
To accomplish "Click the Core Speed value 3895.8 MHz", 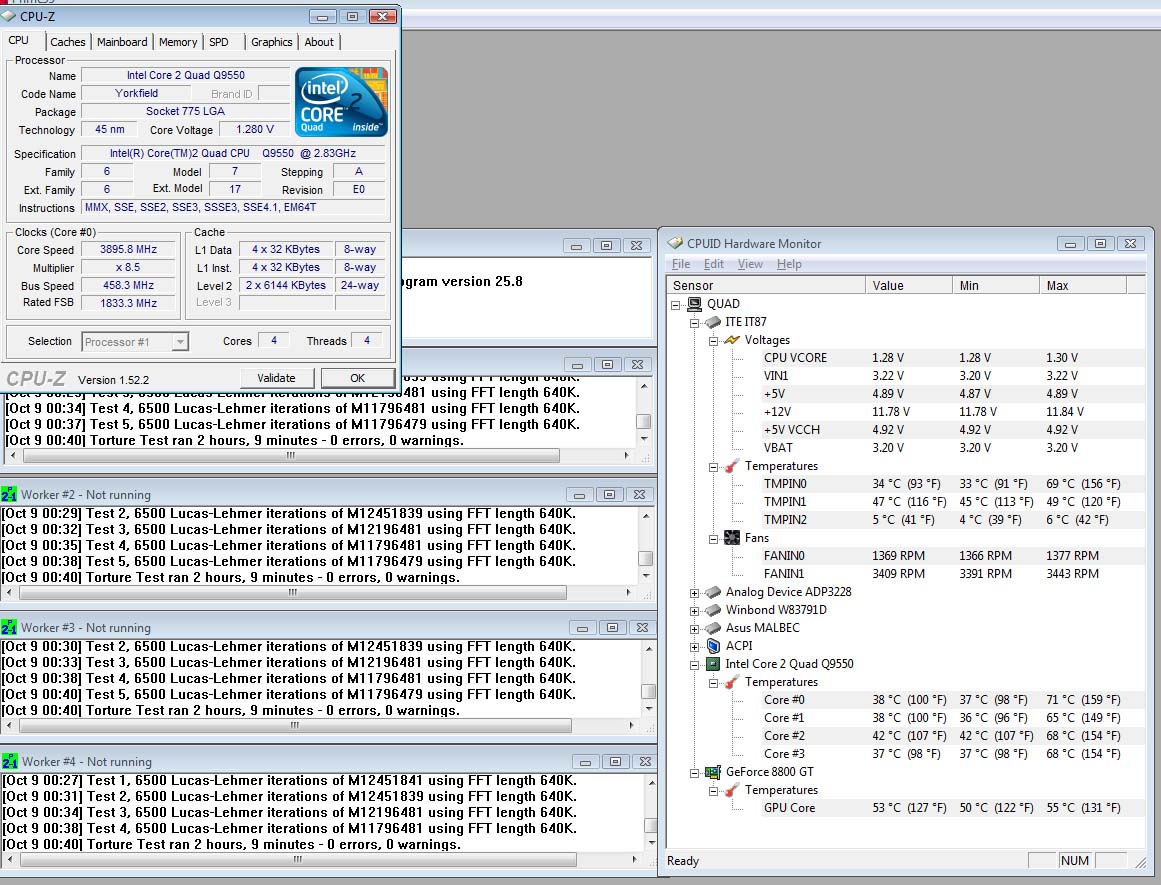I will pyautogui.click(x=129, y=250).
